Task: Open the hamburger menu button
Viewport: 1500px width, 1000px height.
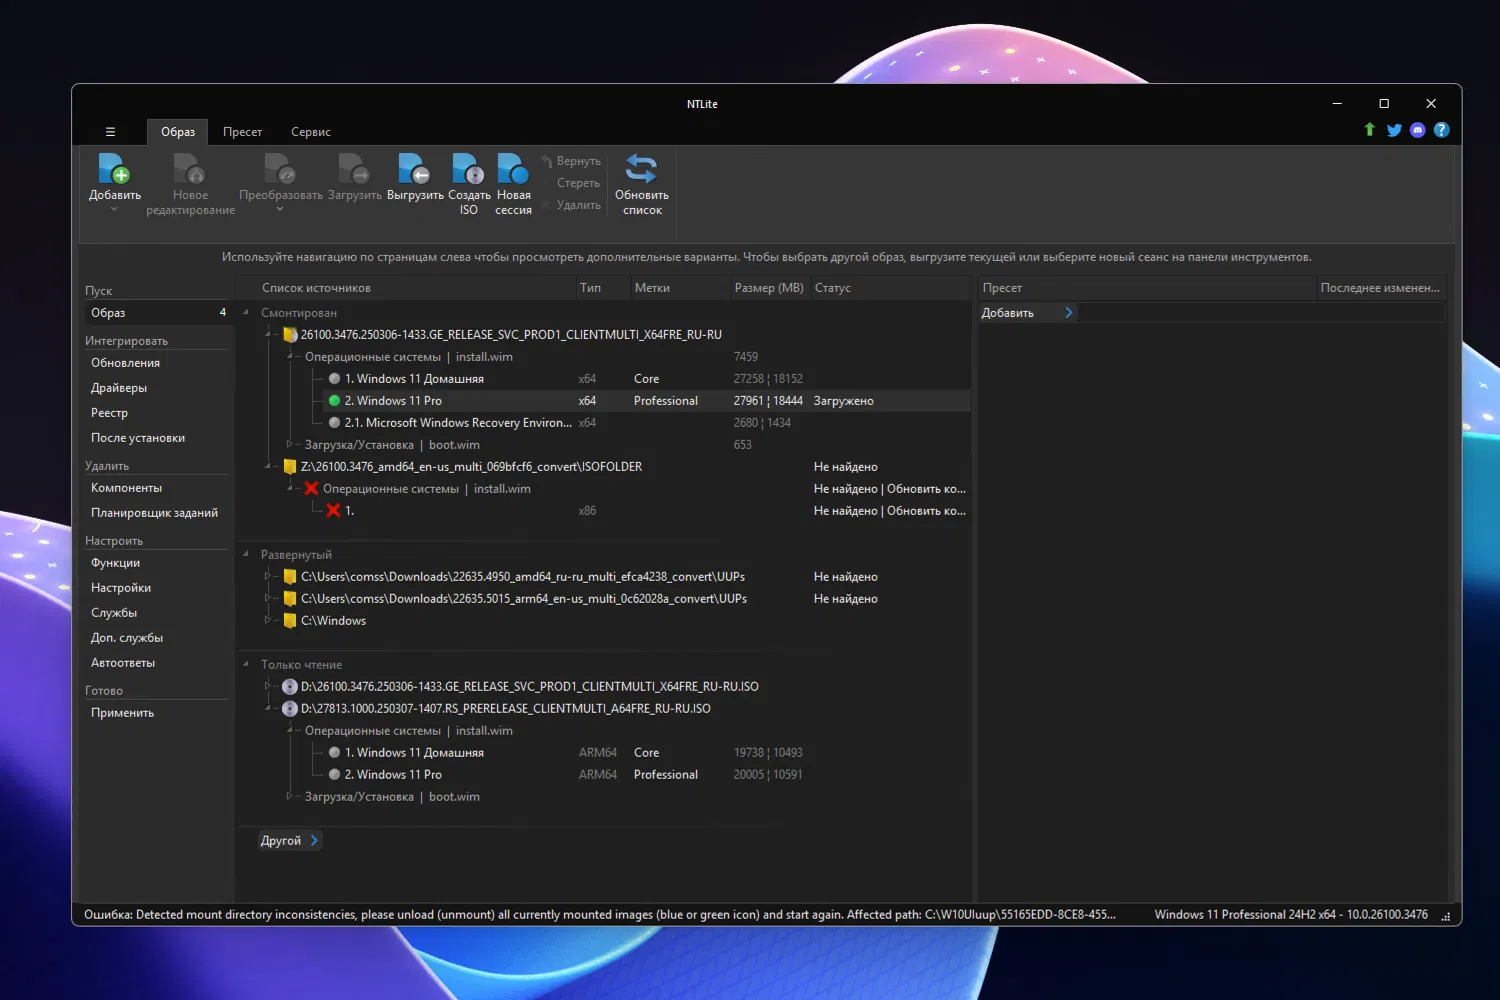Action: coord(110,132)
